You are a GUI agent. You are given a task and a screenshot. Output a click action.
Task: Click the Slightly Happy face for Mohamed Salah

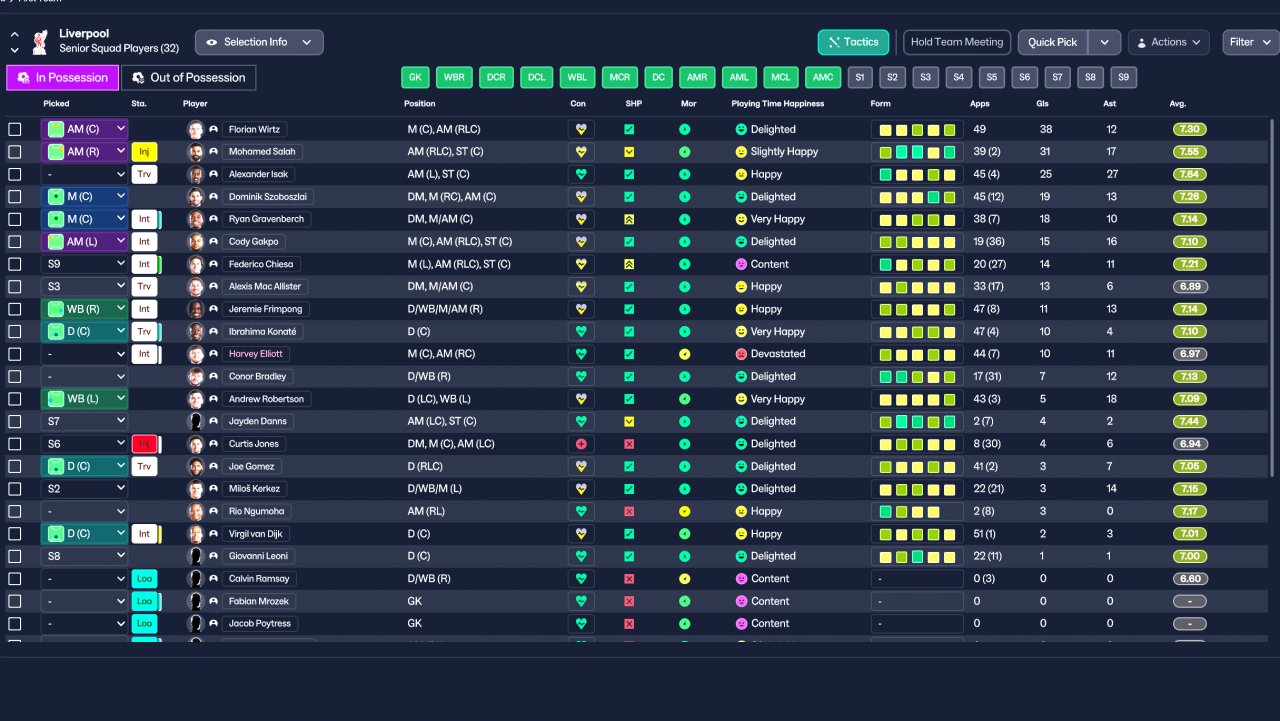tap(741, 152)
